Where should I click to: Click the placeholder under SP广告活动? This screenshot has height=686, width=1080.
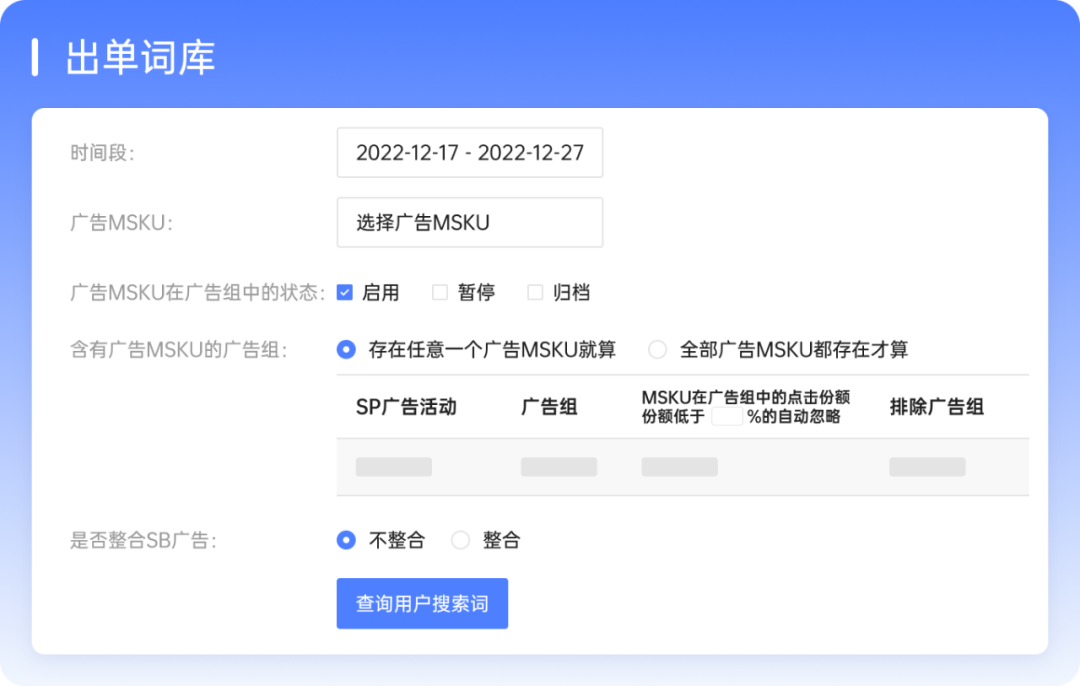(394, 466)
